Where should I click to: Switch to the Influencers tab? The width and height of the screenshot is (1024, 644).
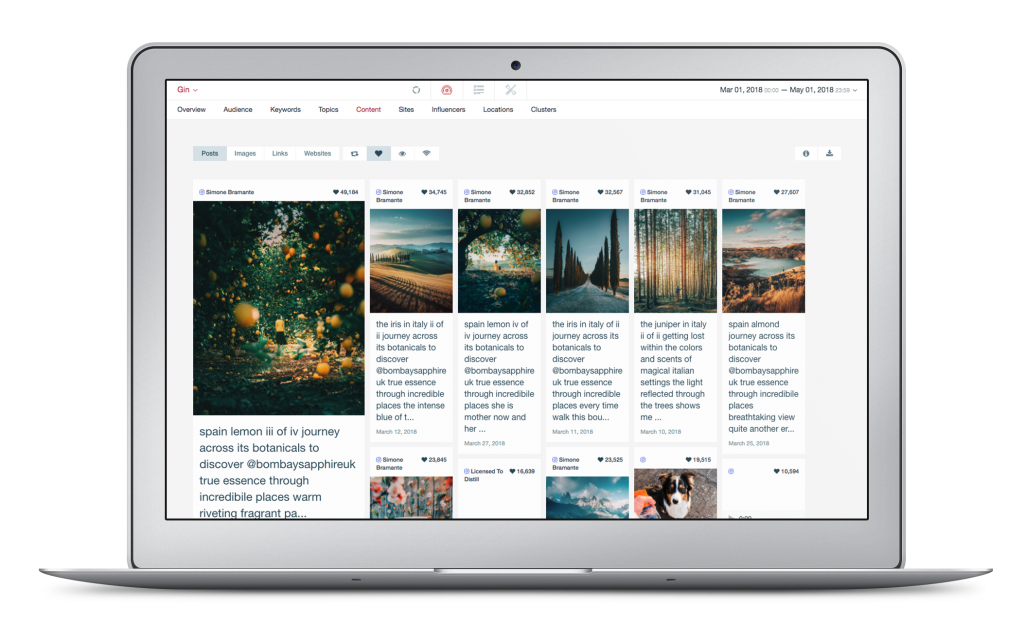pyautogui.click(x=448, y=110)
